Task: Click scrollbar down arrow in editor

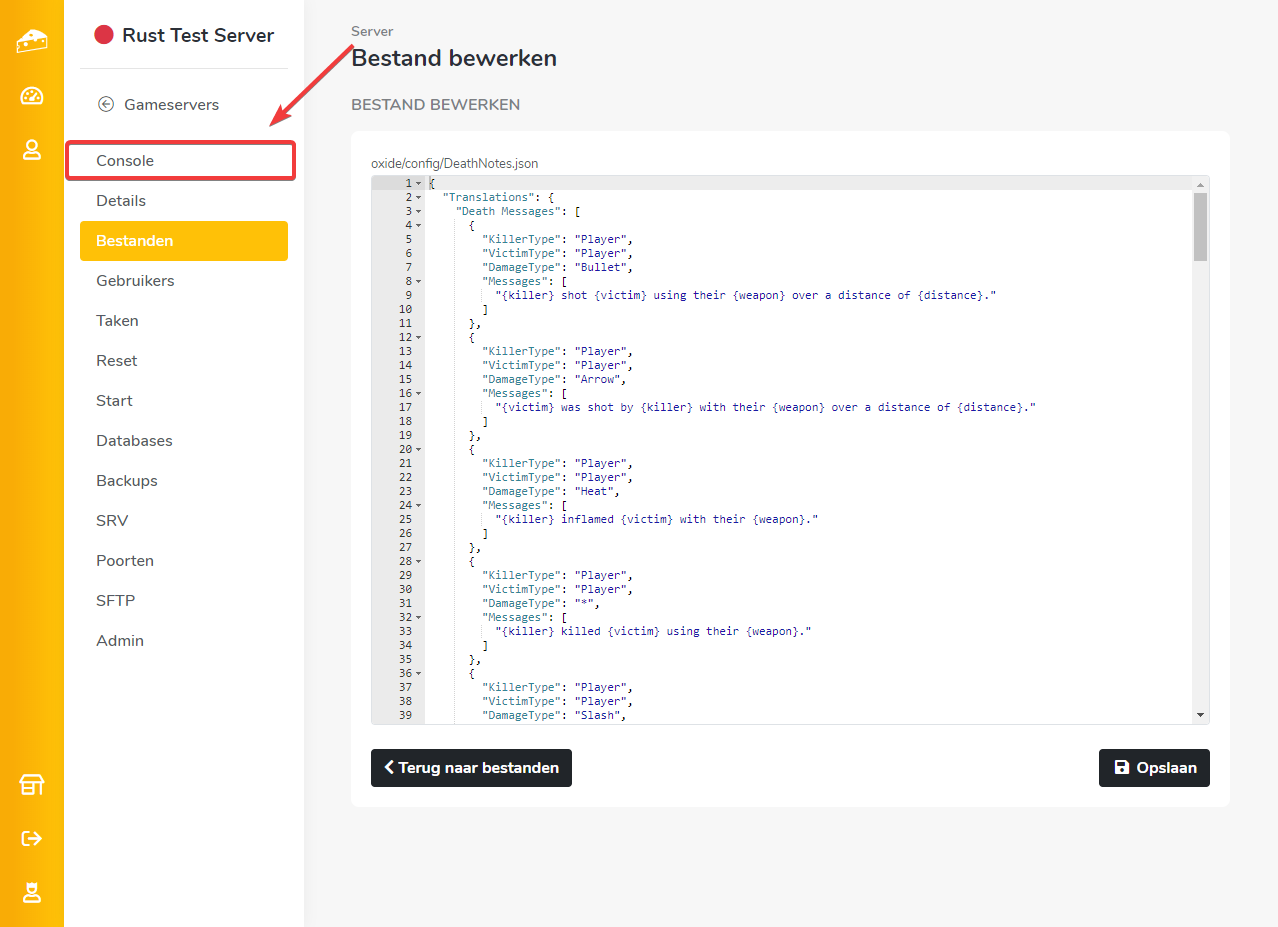Action: 1200,716
